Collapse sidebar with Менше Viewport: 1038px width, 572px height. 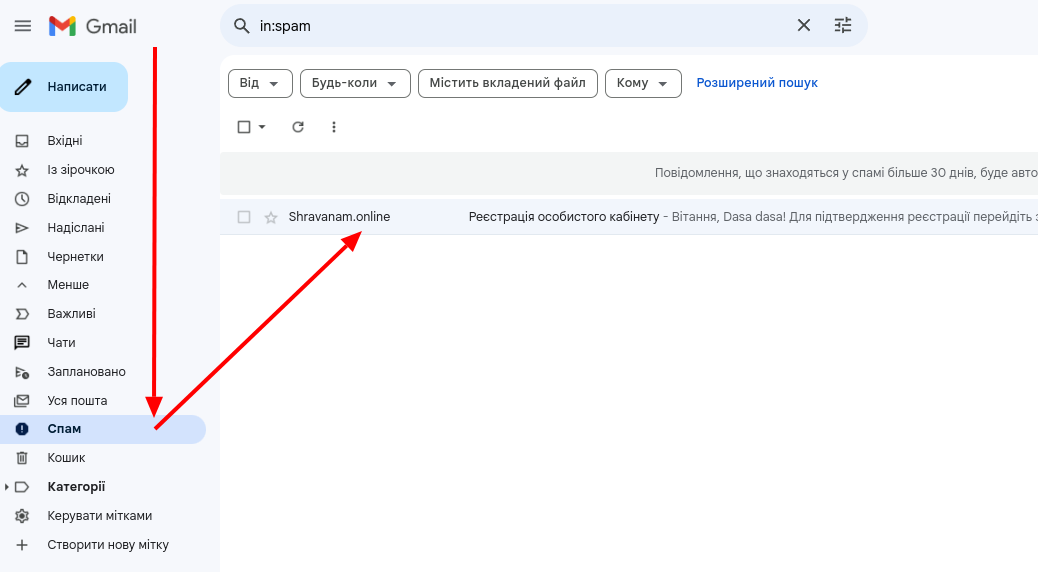(x=68, y=285)
